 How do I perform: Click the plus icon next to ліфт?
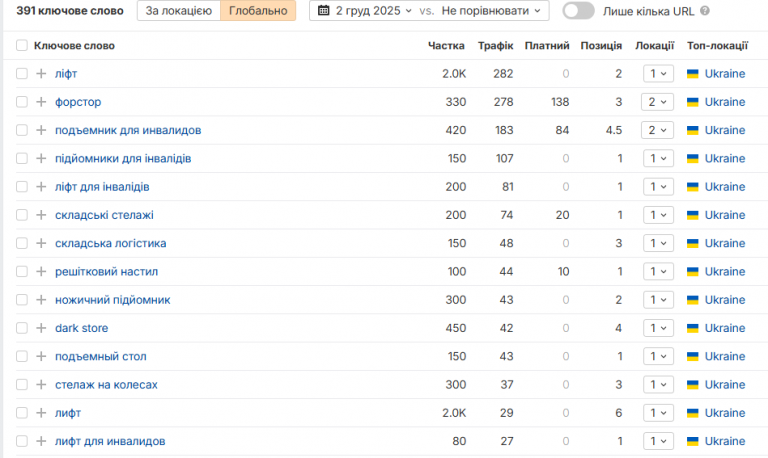(x=41, y=74)
